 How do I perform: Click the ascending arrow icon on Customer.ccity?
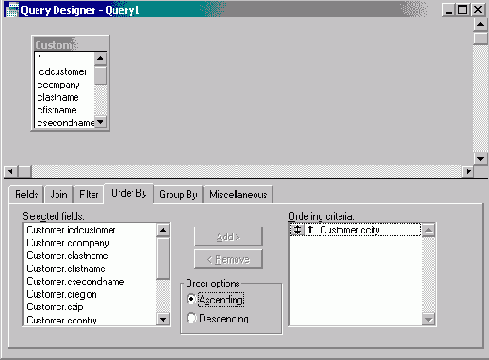coord(310,230)
